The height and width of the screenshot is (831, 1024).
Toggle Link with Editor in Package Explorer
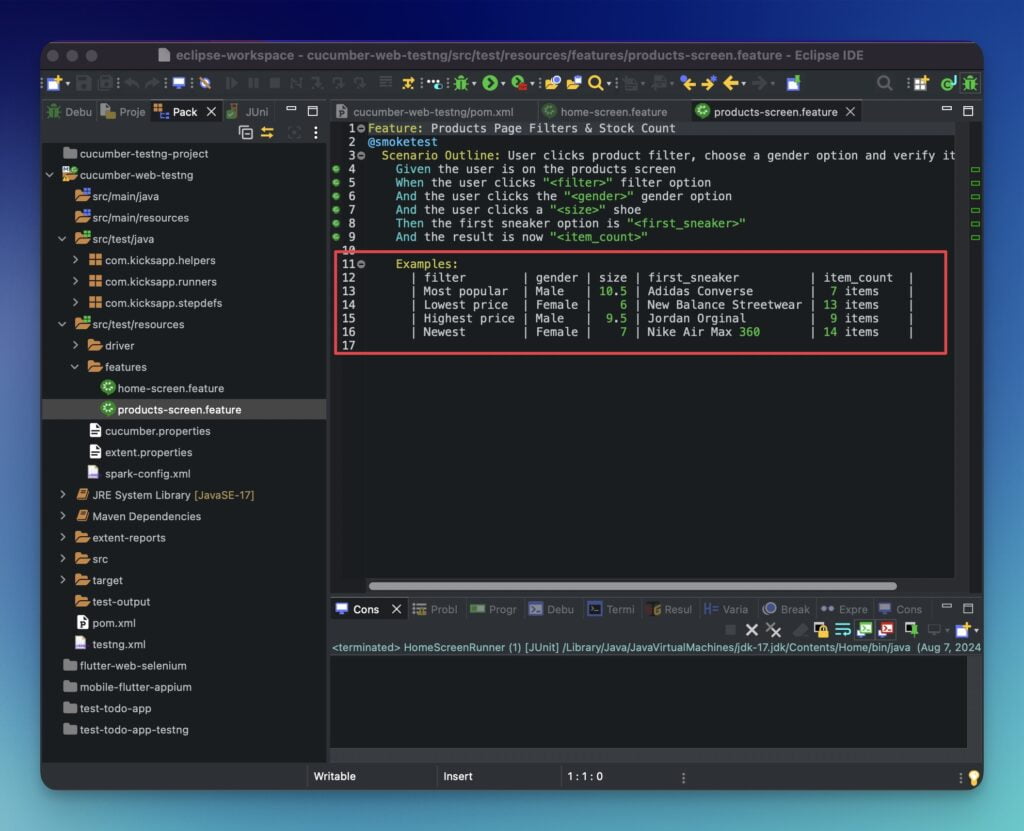pyautogui.click(x=267, y=133)
